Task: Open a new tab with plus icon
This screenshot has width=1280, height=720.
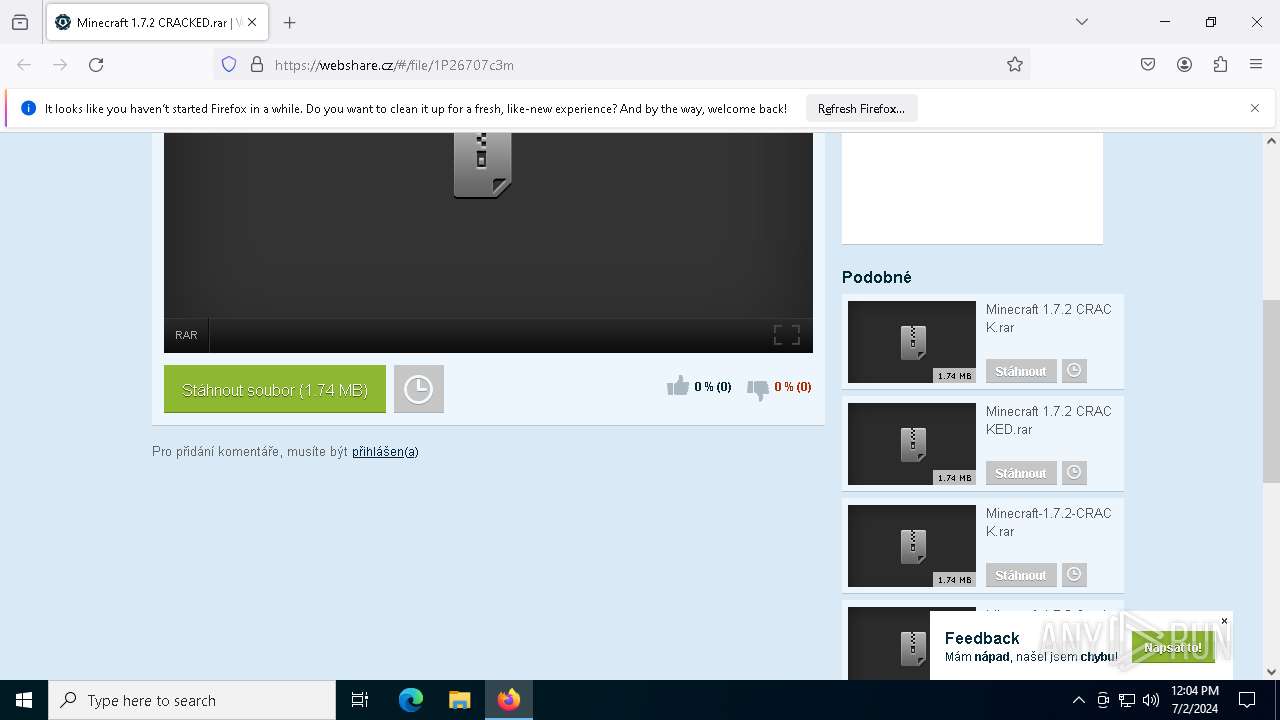Action: (x=290, y=22)
